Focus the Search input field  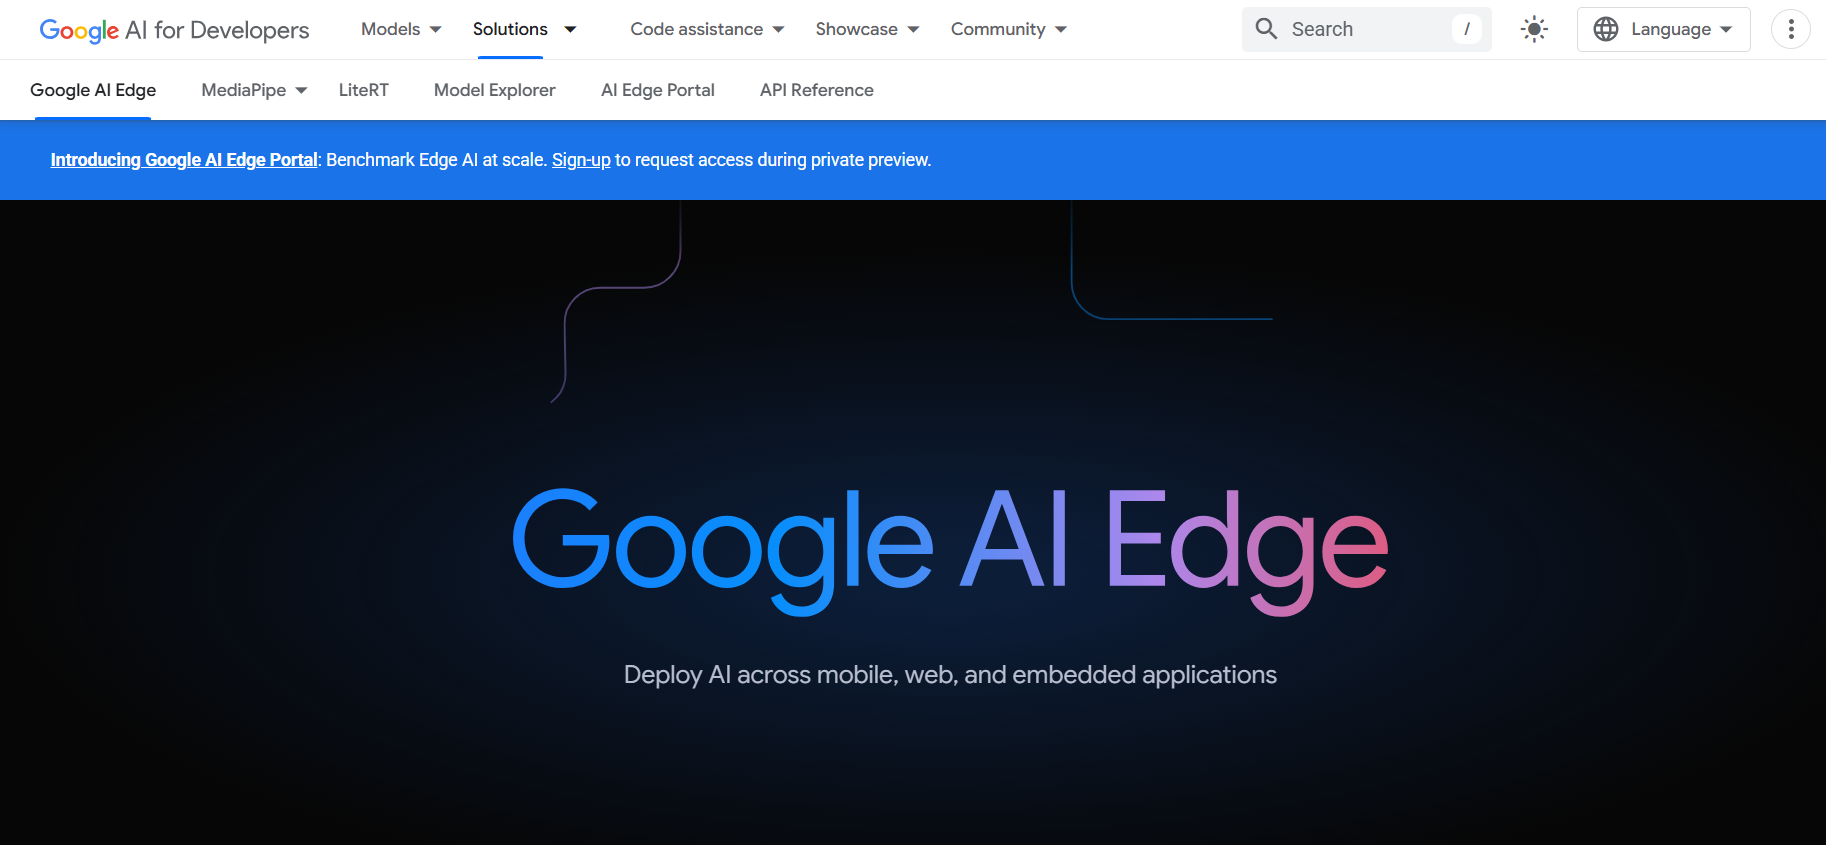click(1366, 29)
